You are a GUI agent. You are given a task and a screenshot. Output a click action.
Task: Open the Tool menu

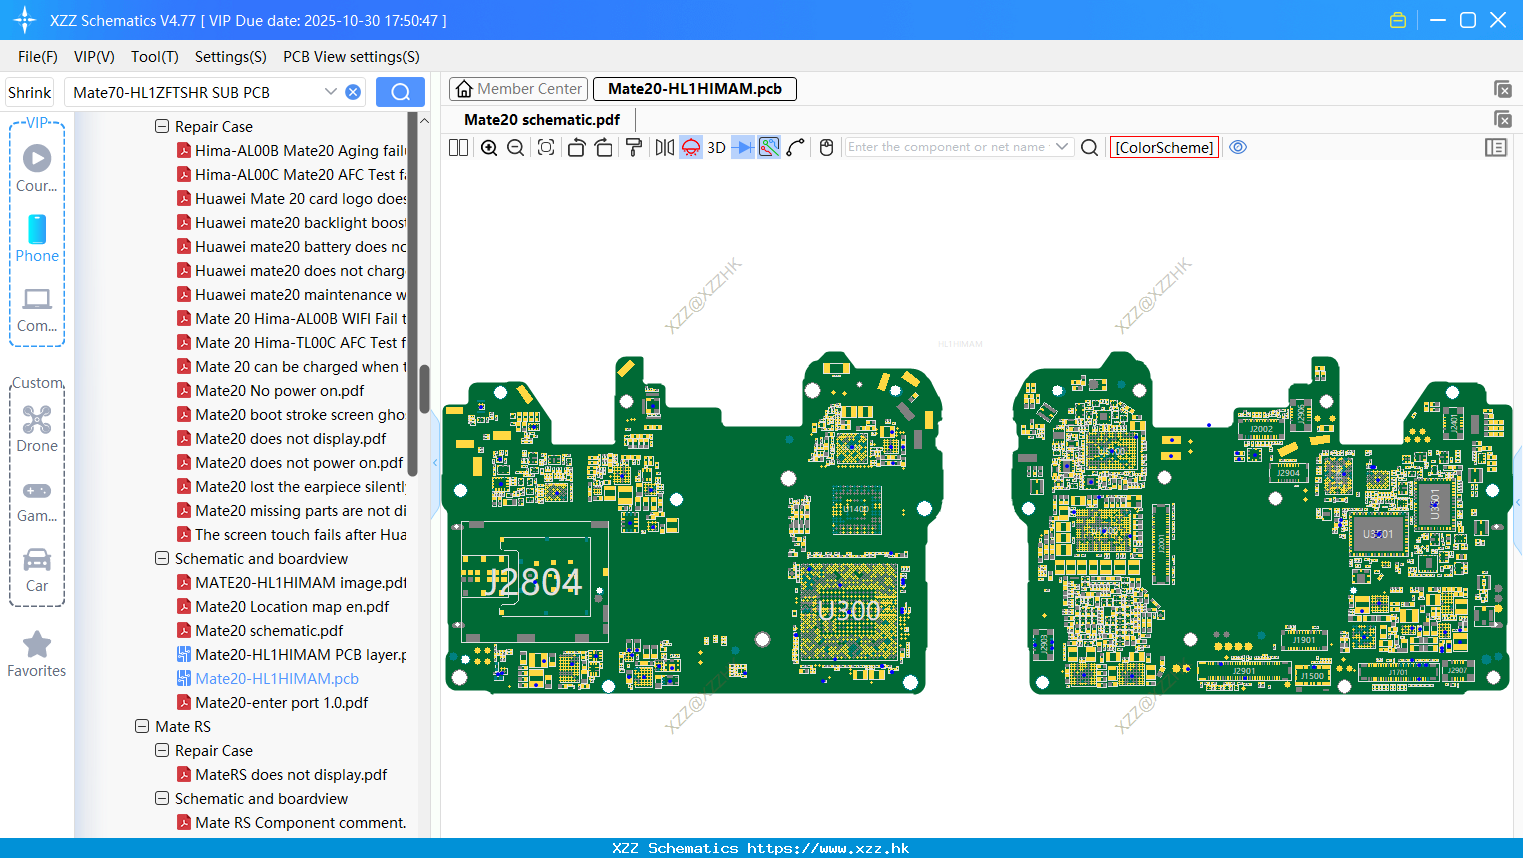[155, 57]
